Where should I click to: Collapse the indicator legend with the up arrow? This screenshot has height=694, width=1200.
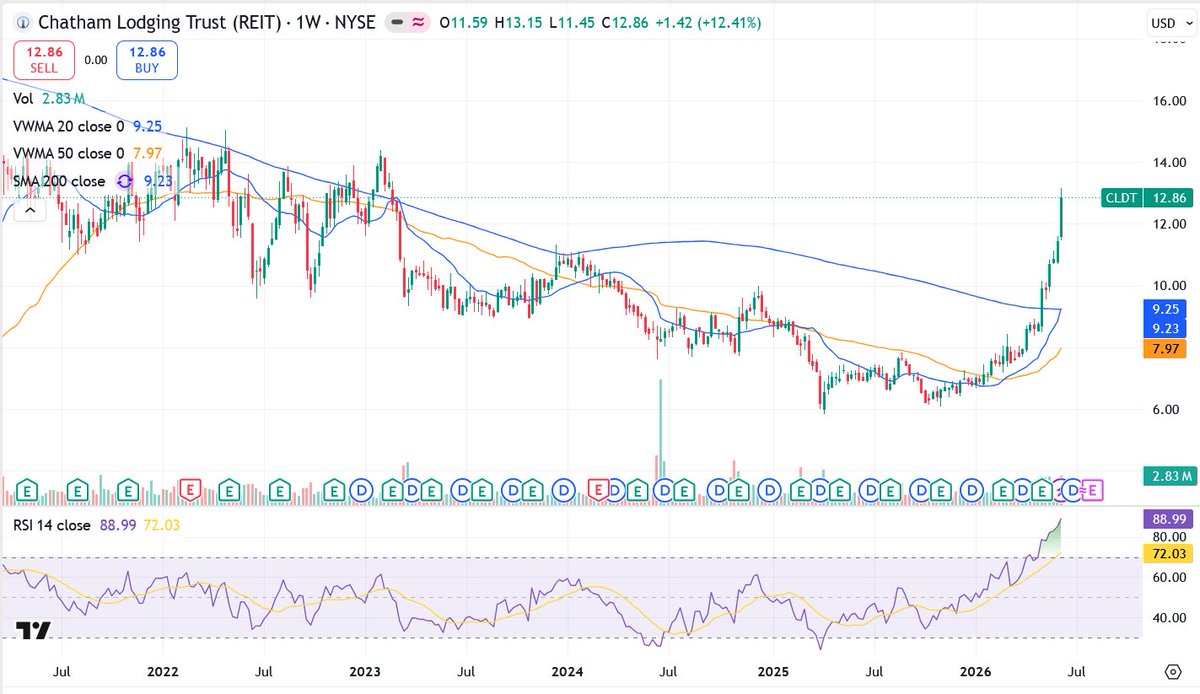point(28,210)
